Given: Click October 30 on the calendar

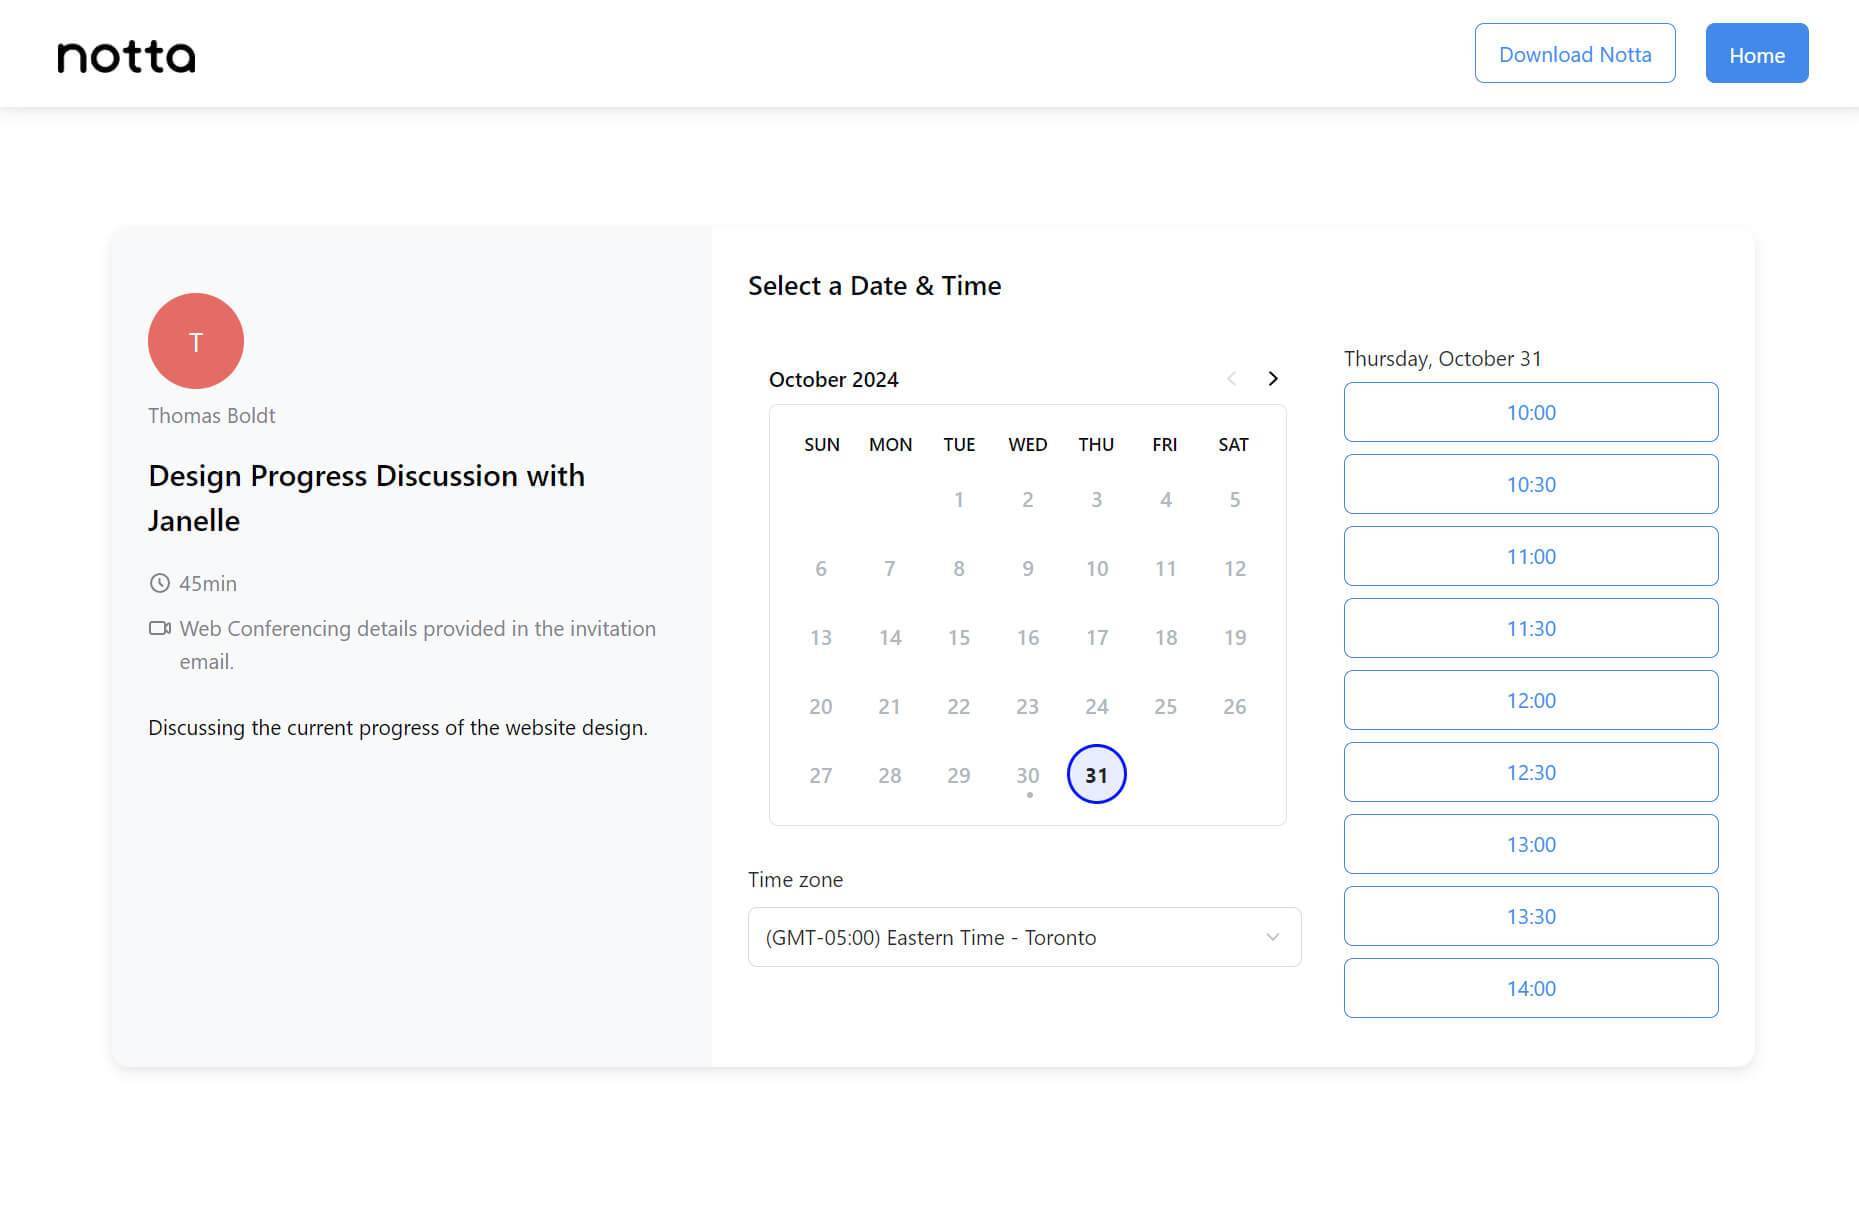Looking at the screenshot, I should coord(1028,775).
